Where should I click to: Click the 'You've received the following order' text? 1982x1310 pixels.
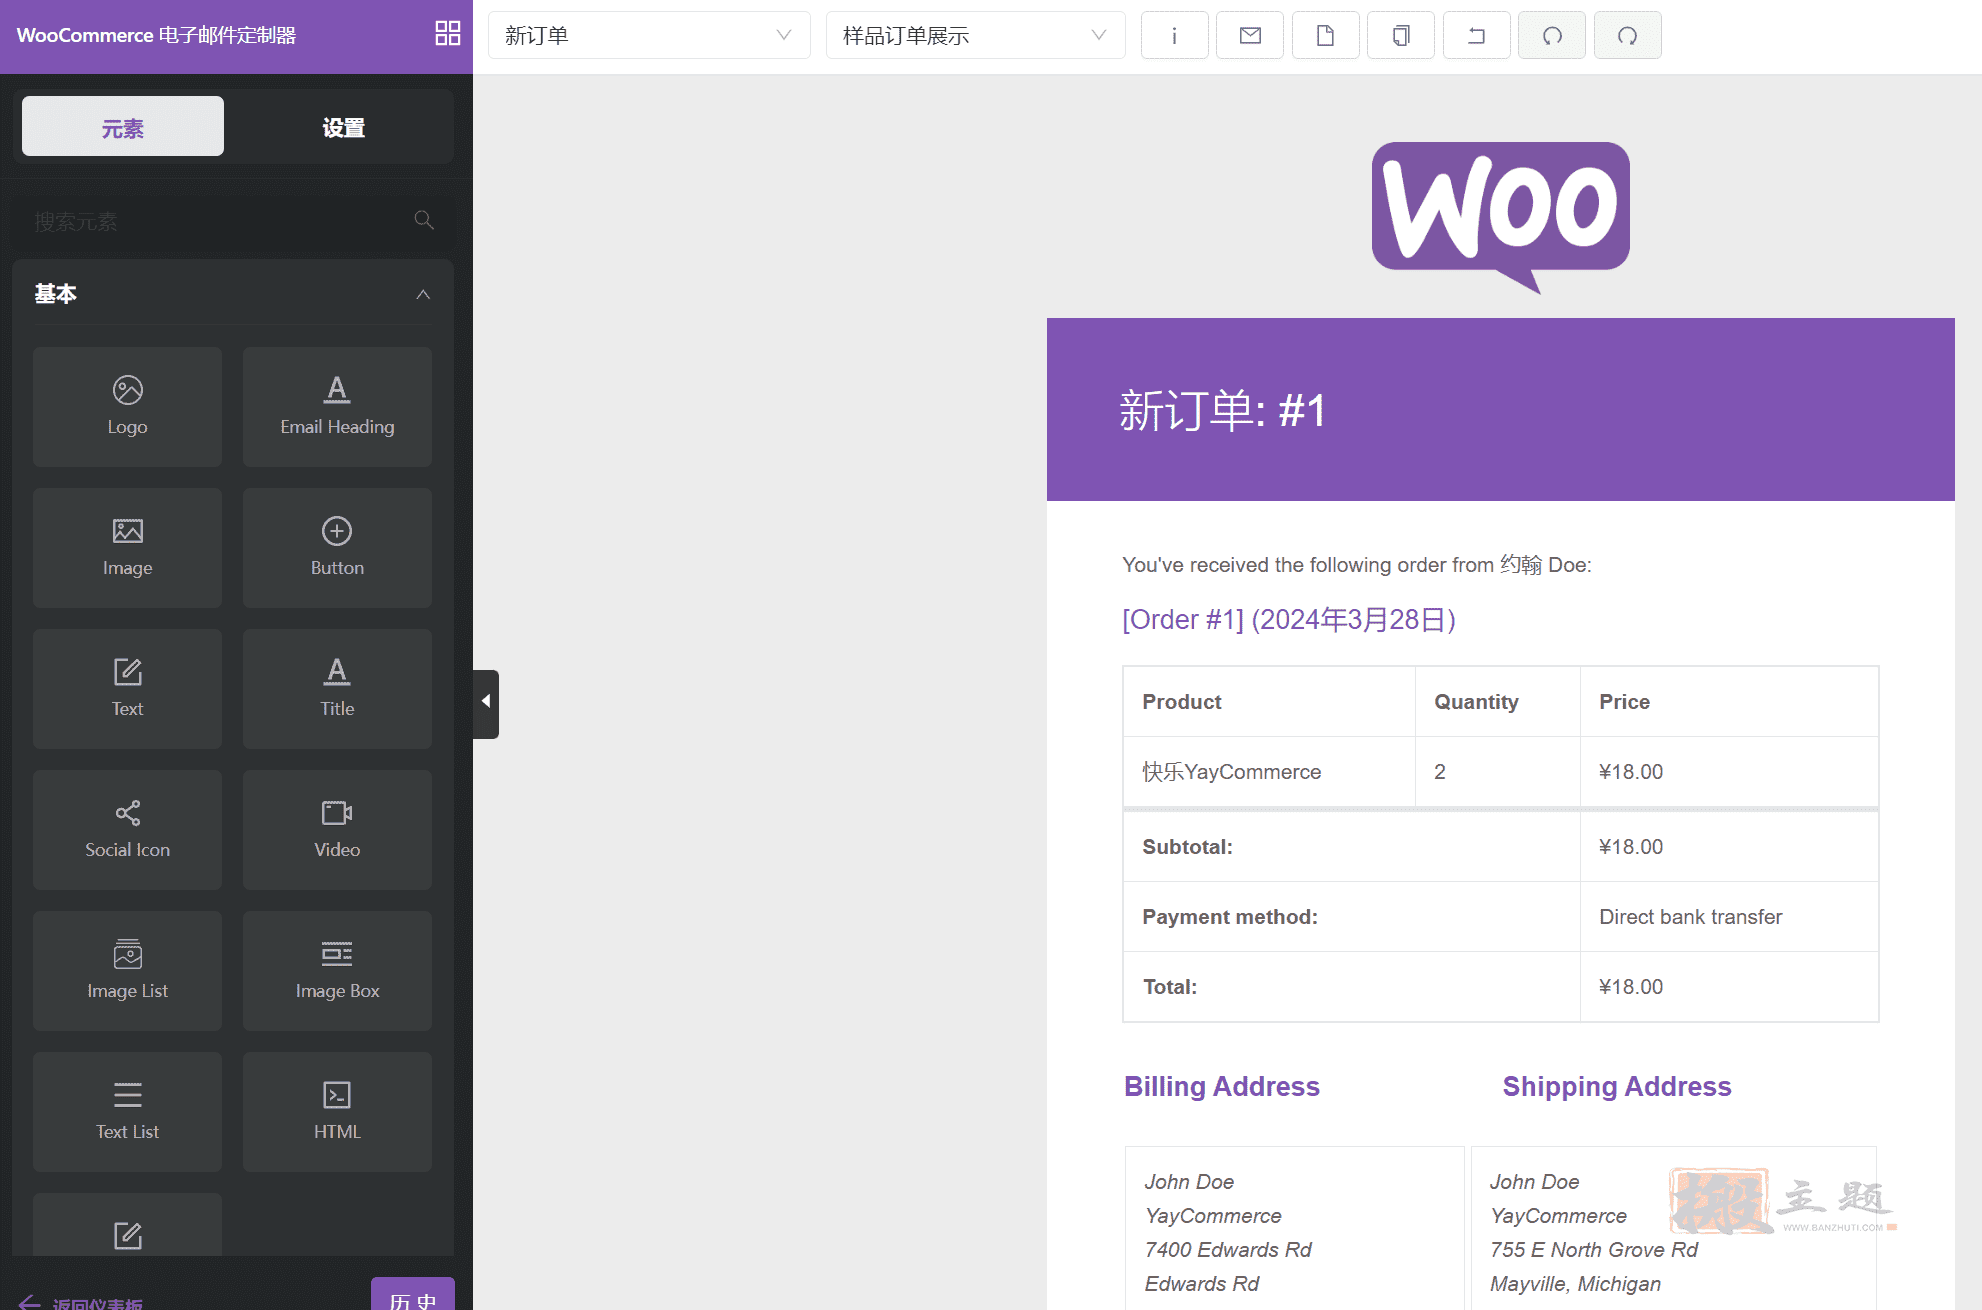[x=1357, y=565]
